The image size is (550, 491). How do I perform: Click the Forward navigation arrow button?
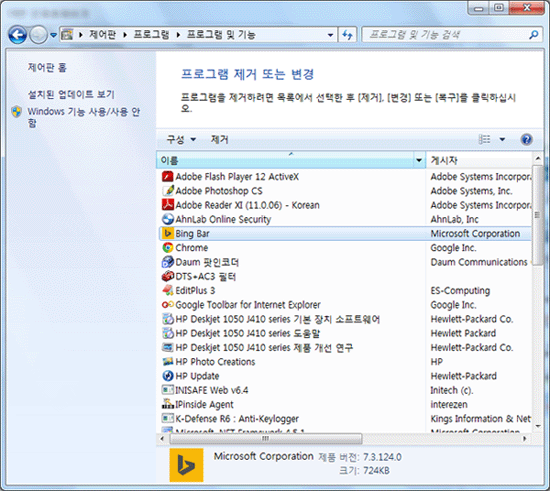point(38,35)
